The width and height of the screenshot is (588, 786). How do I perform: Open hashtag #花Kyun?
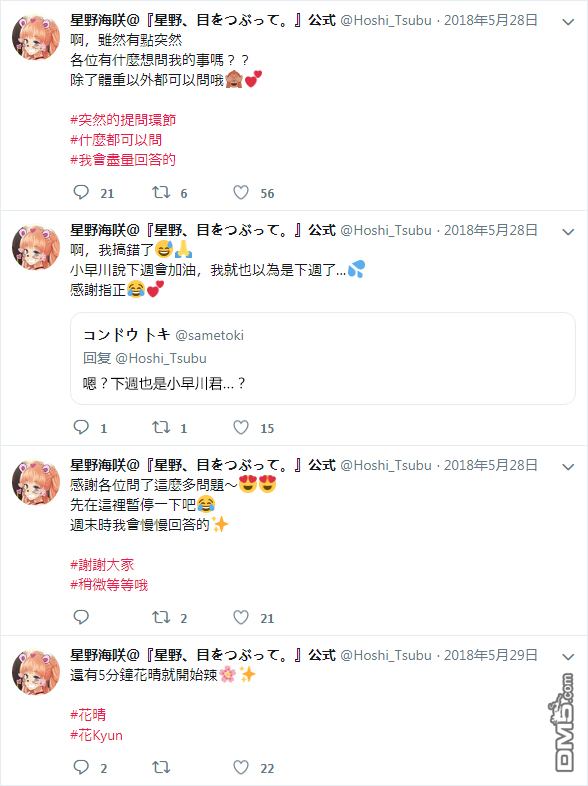point(96,735)
